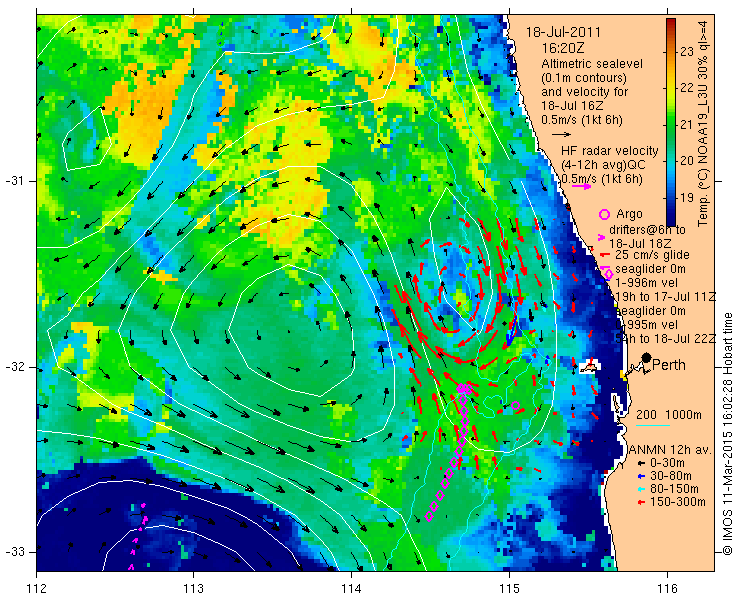Click the black altimetric velocity arrow in legend
The image size is (740, 600).
[562, 135]
